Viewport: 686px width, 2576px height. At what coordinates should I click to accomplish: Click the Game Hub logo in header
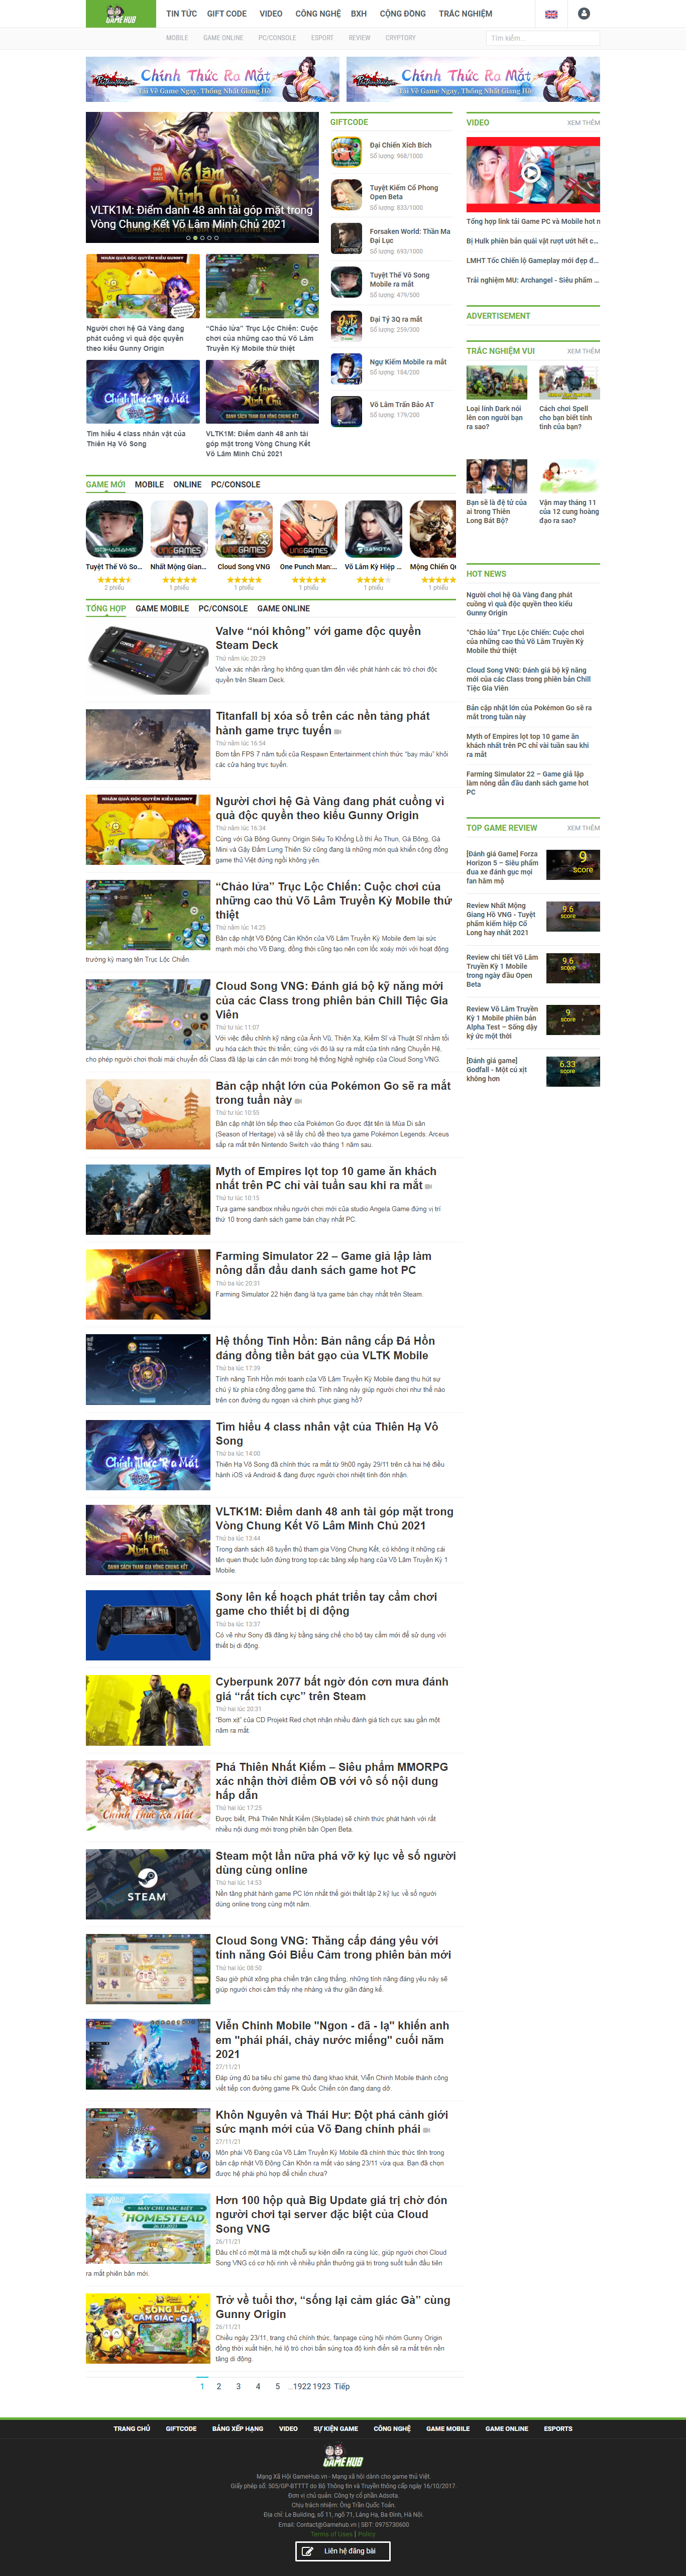click(120, 14)
